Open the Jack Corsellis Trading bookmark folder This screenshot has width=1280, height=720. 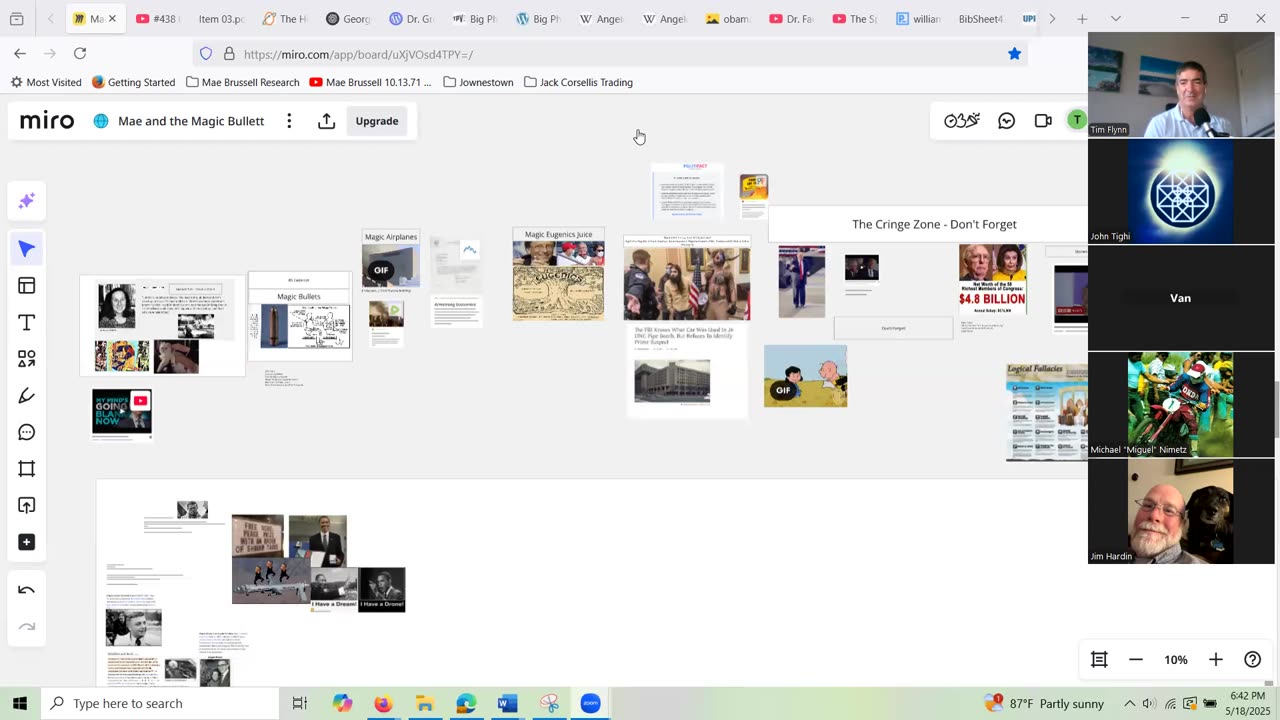pyautogui.click(x=578, y=82)
